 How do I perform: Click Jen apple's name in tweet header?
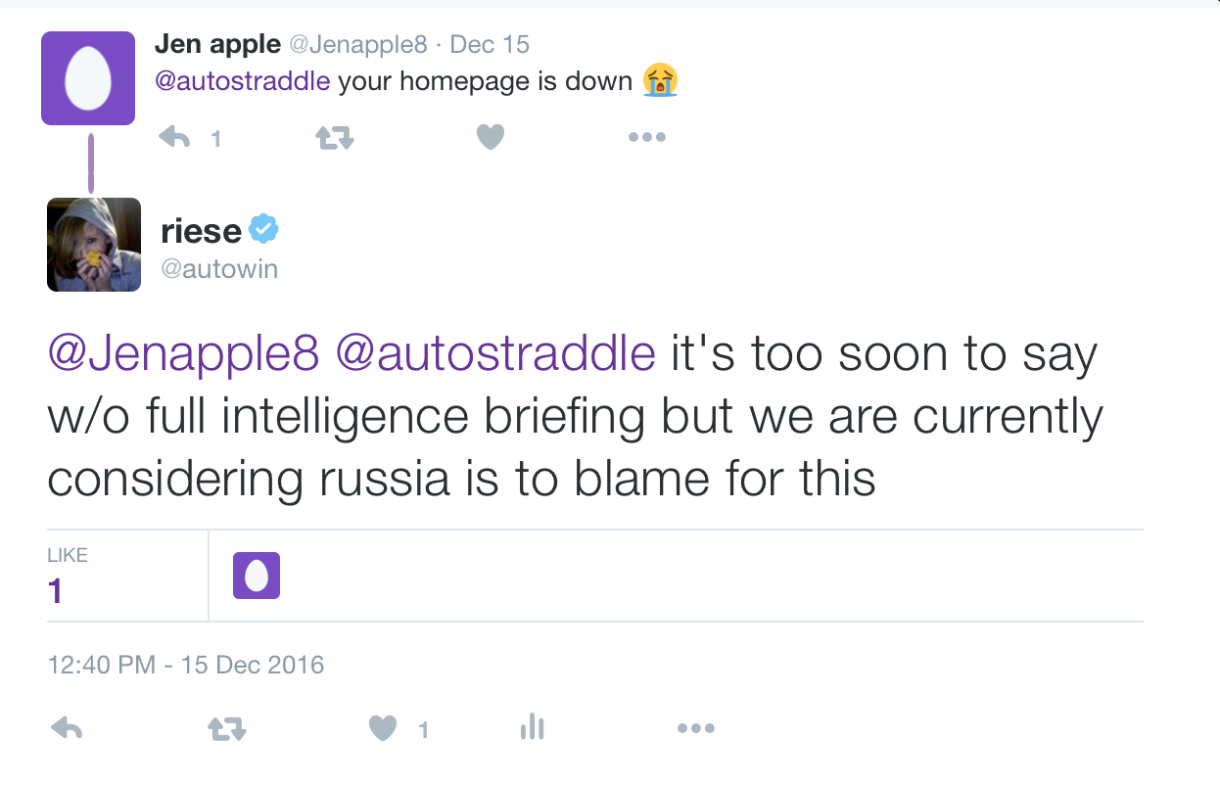click(x=217, y=44)
